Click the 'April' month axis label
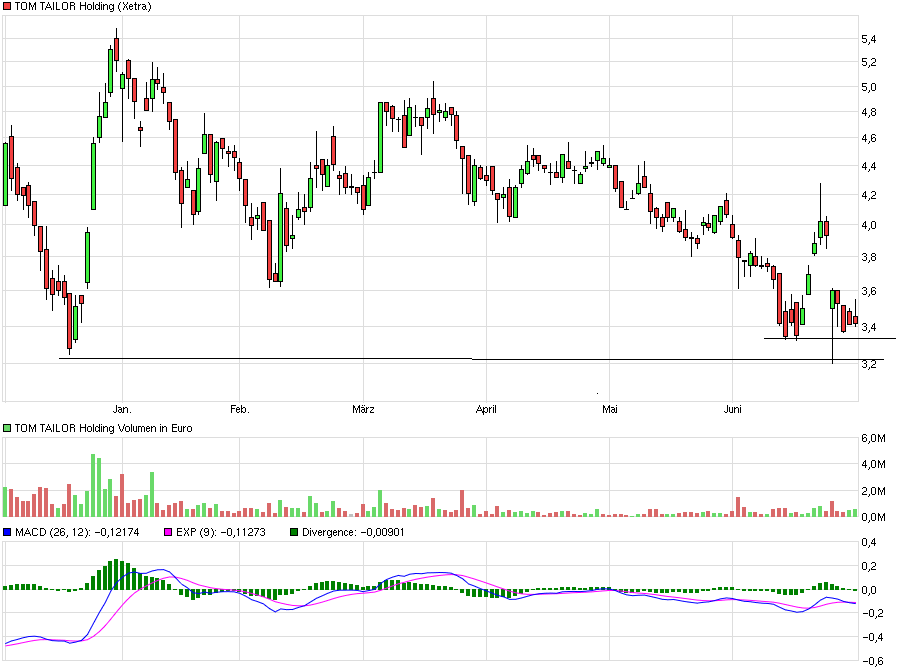Screen dimensions: 900x670 click(x=486, y=409)
